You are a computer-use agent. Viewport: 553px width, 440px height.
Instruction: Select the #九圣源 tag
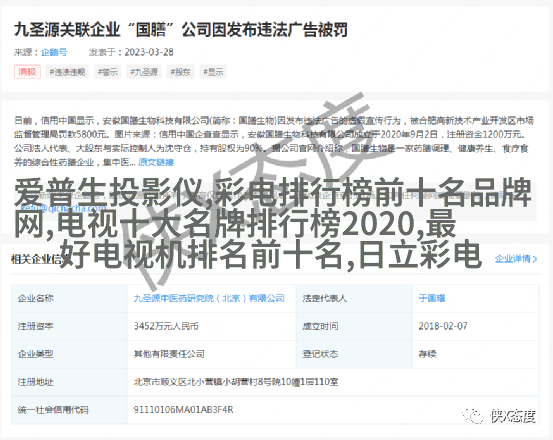(x=144, y=72)
